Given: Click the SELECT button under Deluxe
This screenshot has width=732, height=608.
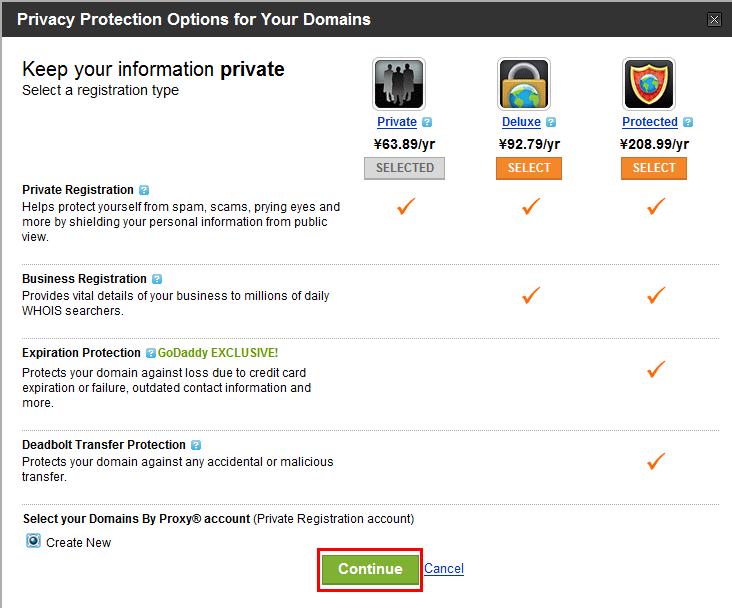Looking at the screenshot, I should tap(529, 168).
